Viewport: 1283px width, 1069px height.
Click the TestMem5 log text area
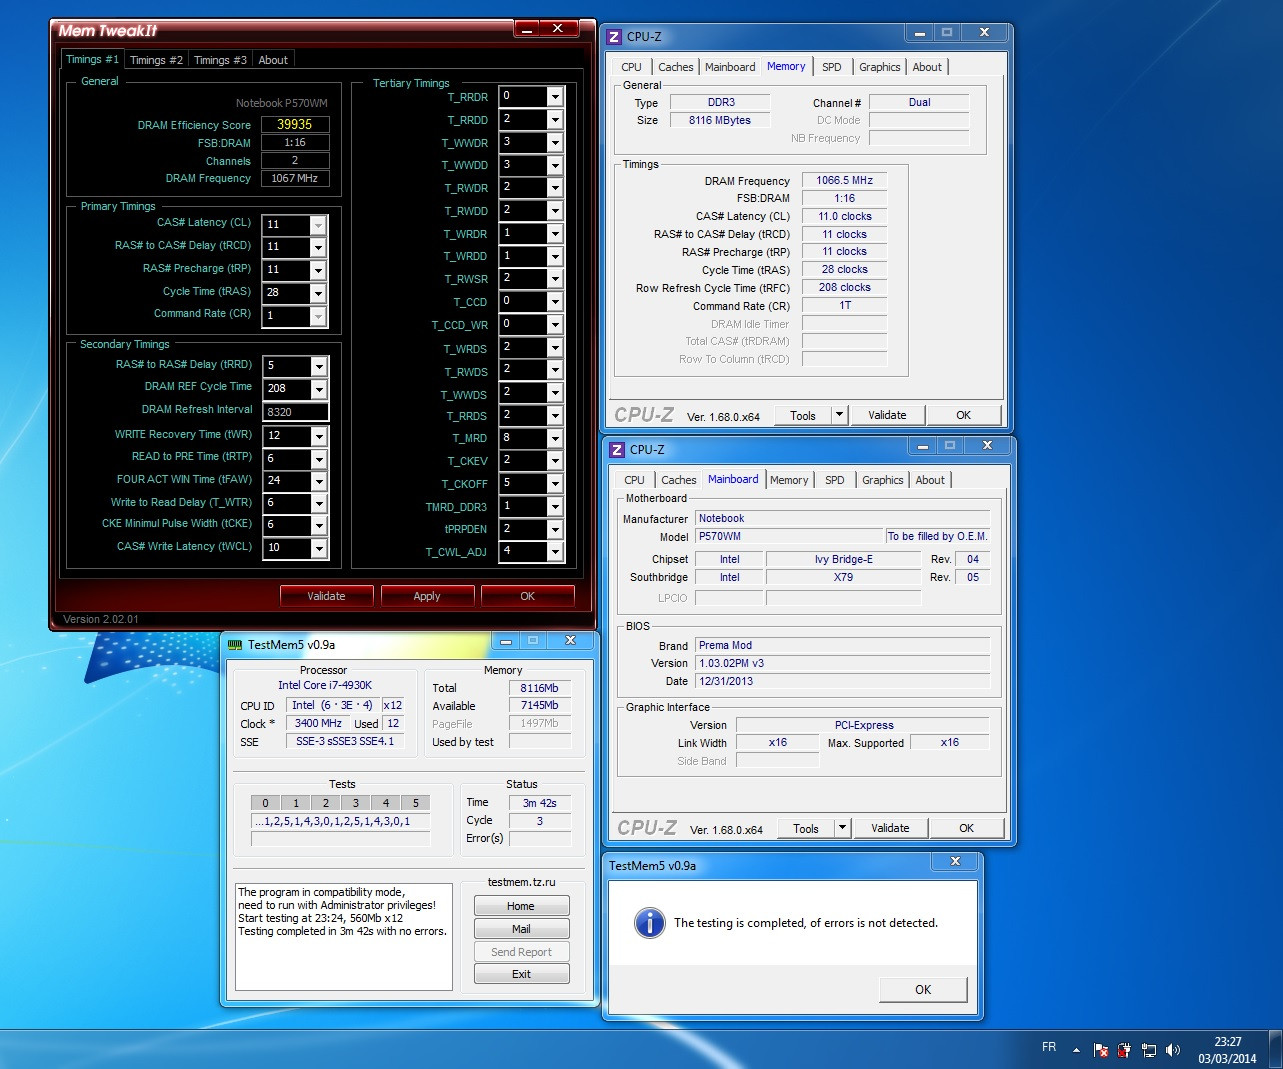pyautogui.click(x=345, y=936)
